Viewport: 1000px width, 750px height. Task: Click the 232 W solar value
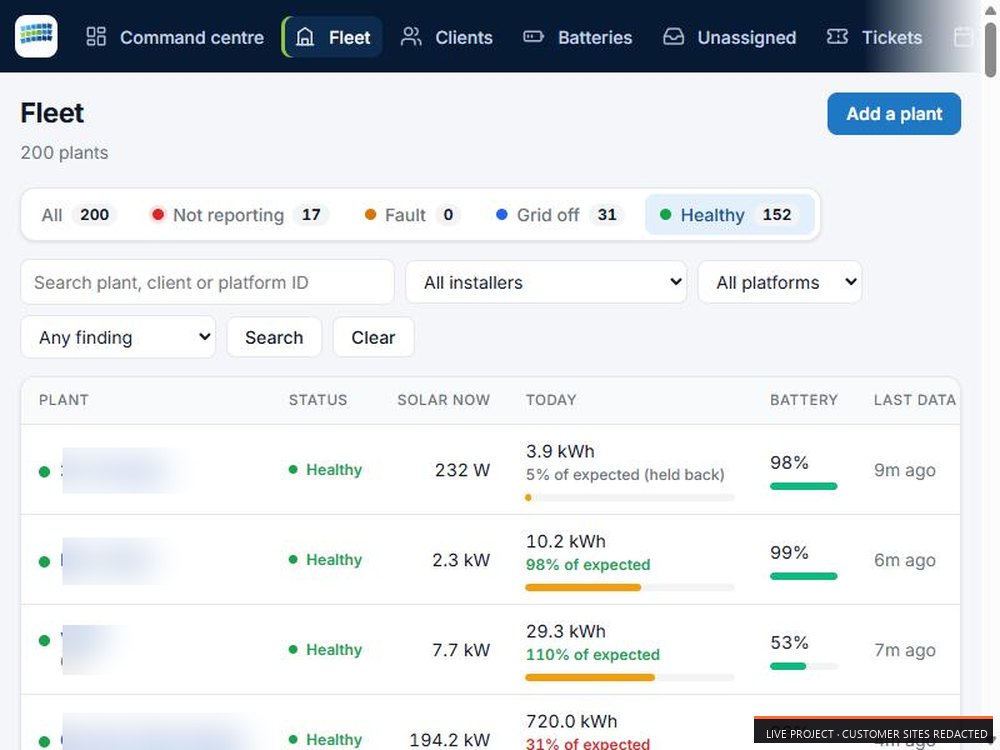coord(462,470)
